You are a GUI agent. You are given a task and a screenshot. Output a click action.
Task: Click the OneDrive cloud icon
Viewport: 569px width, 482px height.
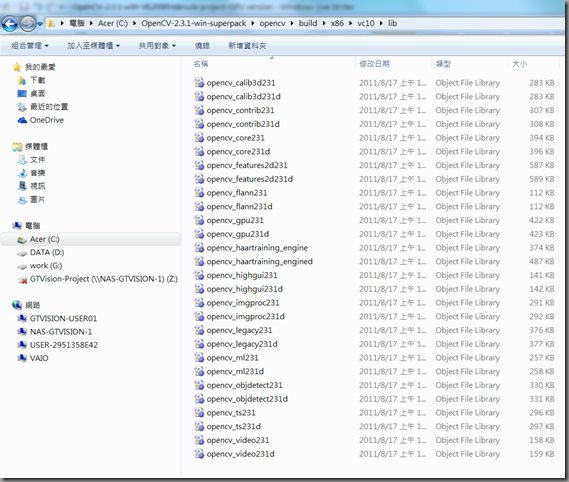click(22, 120)
